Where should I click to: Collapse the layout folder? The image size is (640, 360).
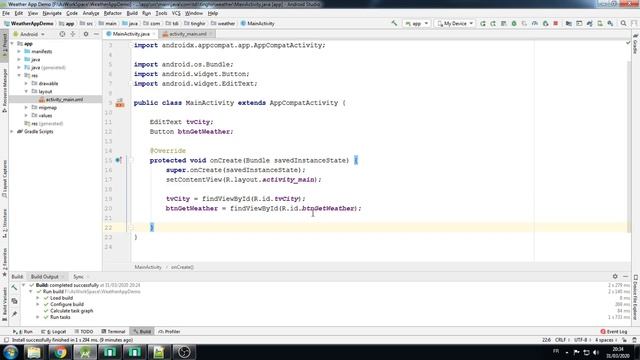26,91
